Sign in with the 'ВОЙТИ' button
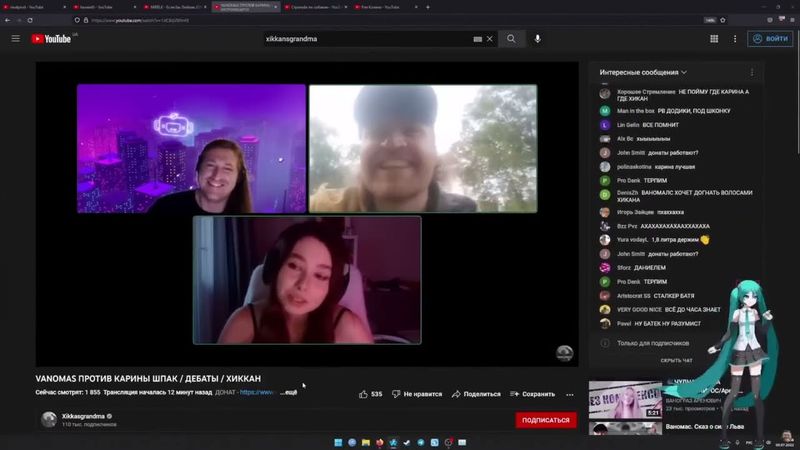Image resolution: width=800 pixels, height=450 pixels. click(x=770, y=39)
